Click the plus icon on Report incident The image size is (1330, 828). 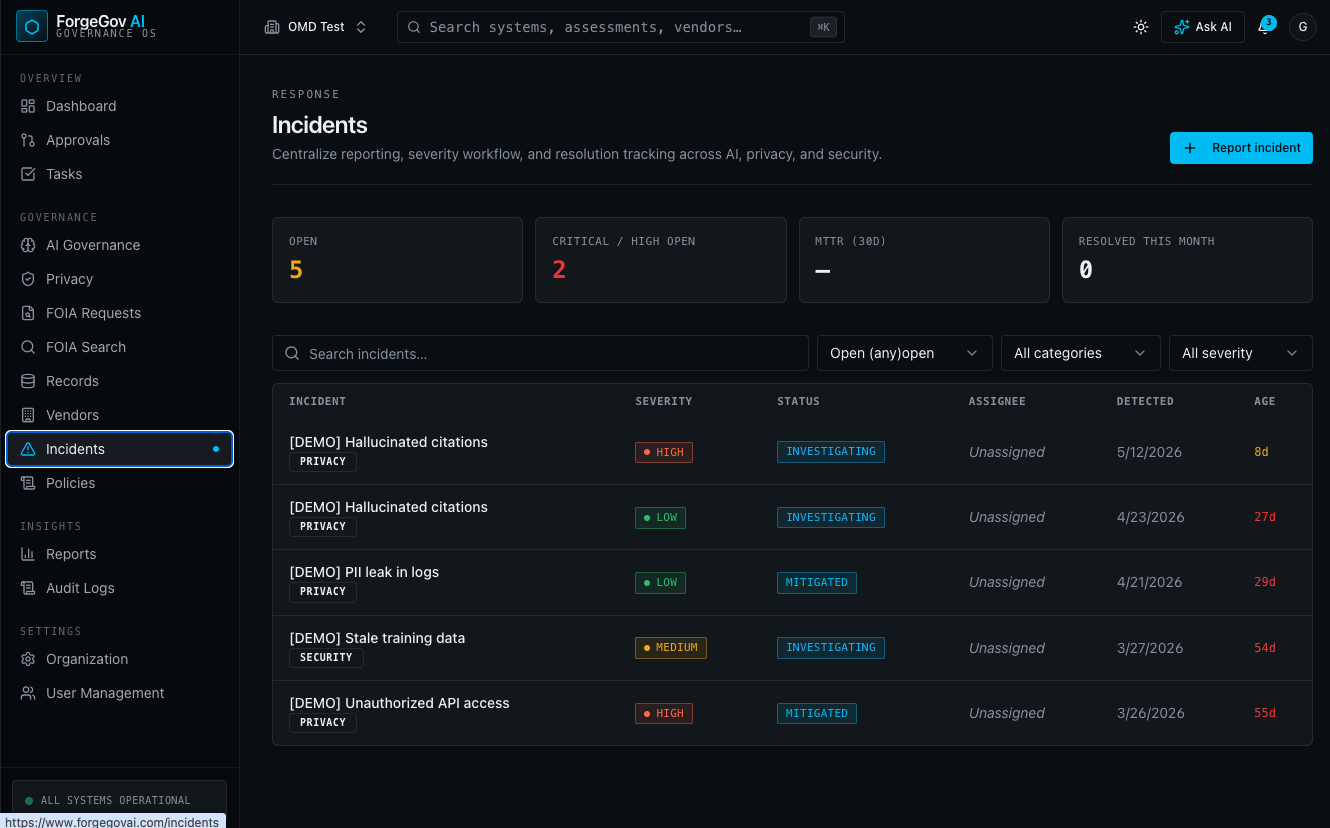coord(1190,148)
